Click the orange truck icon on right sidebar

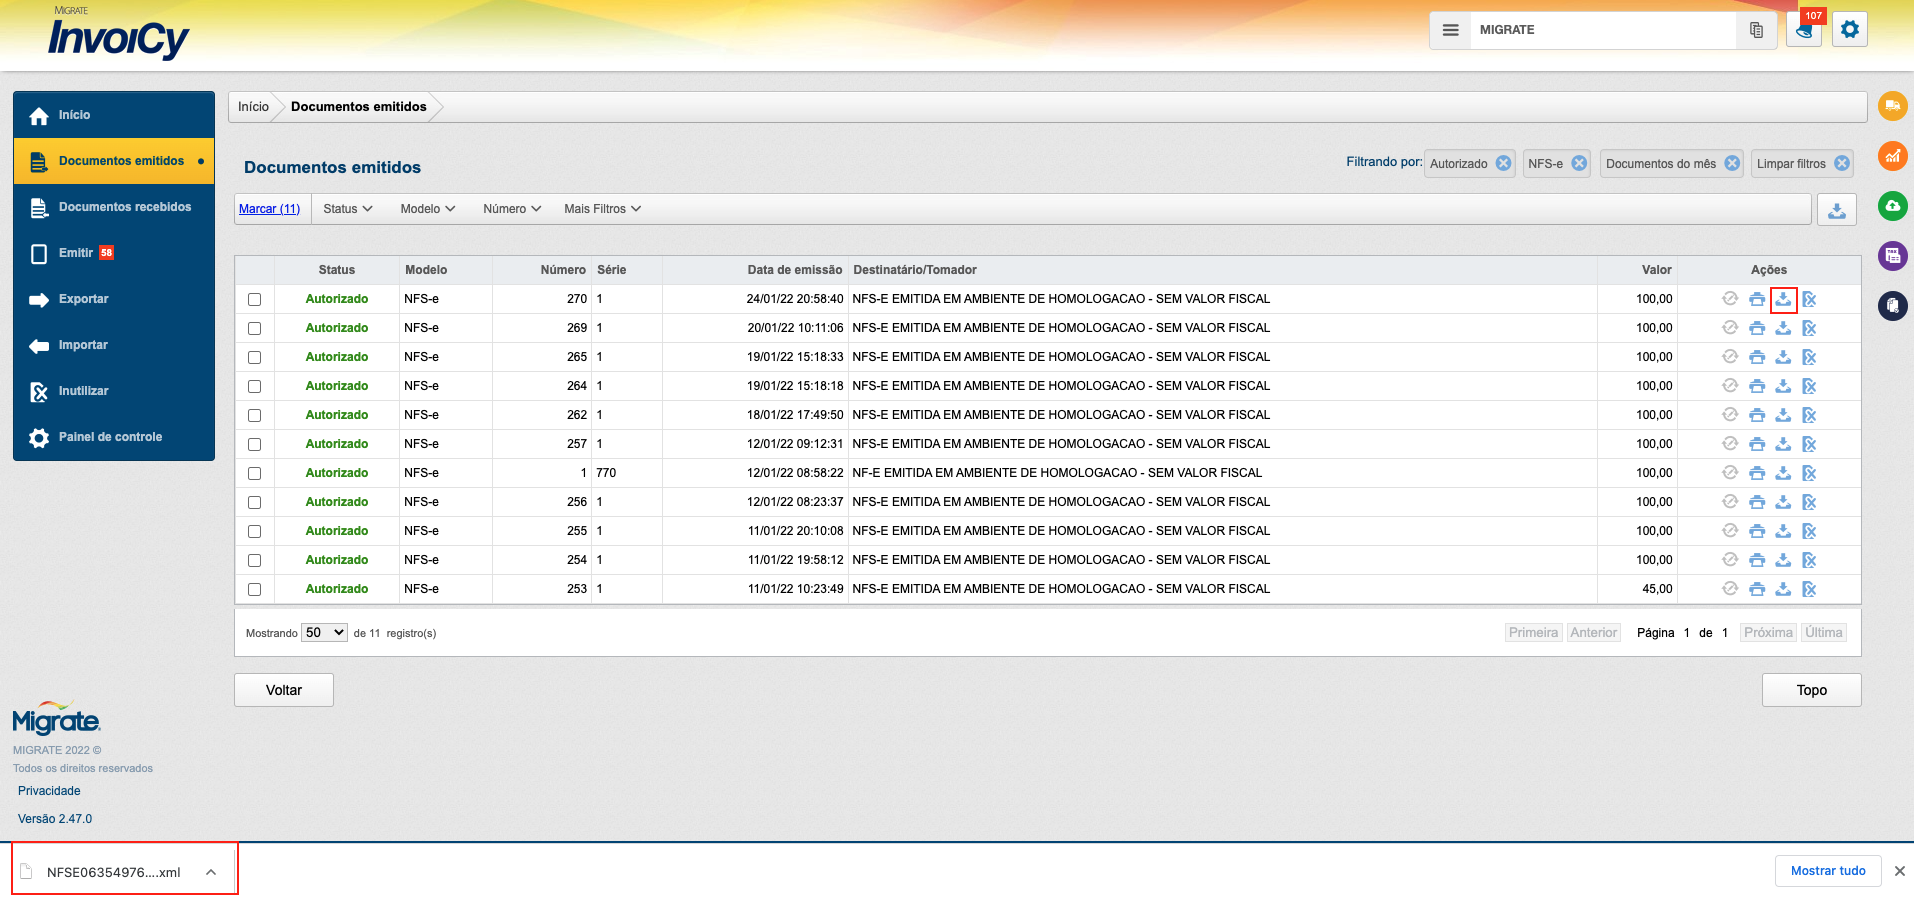(1893, 106)
